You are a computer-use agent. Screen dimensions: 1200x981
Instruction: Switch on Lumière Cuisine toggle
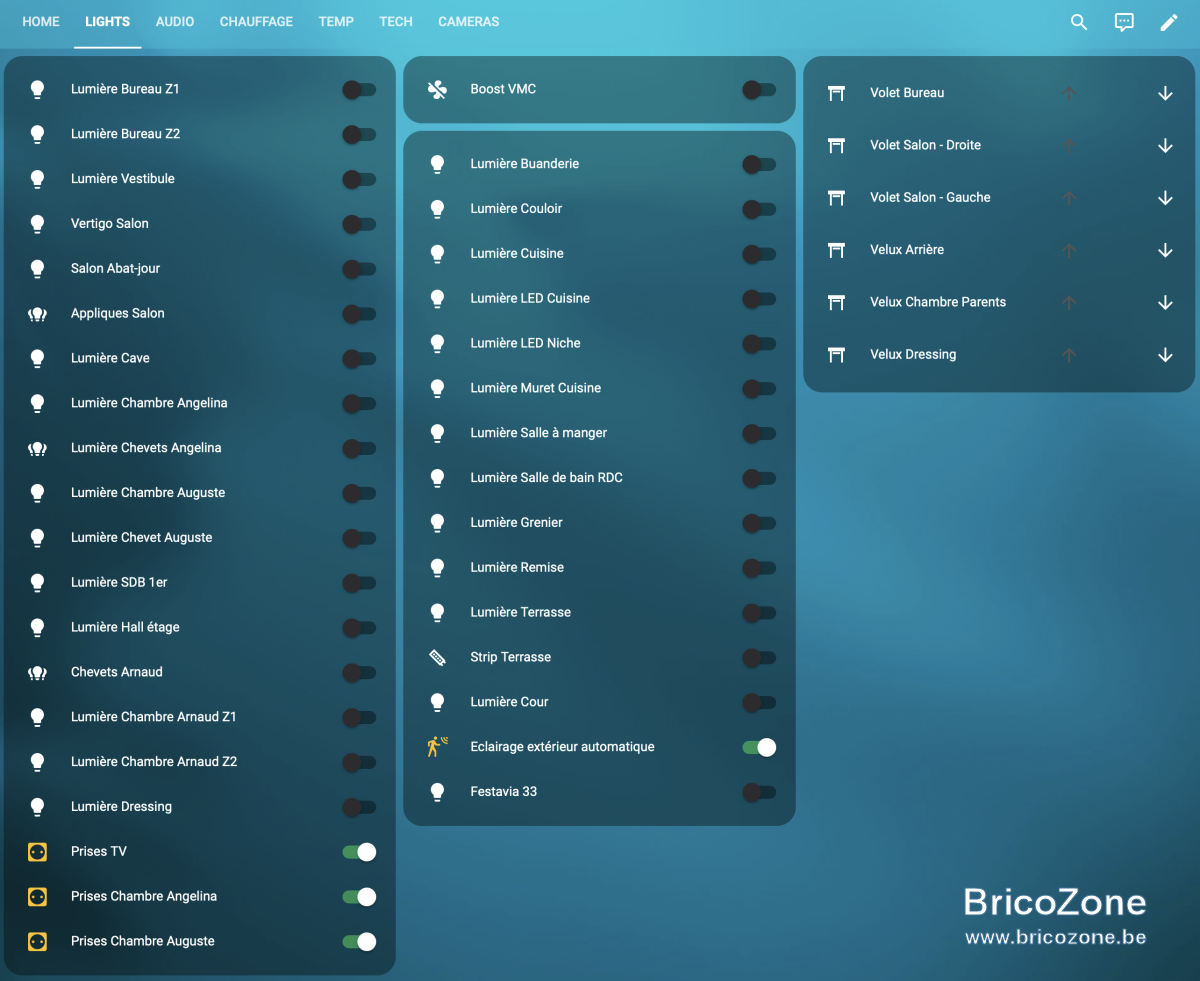[759, 254]
